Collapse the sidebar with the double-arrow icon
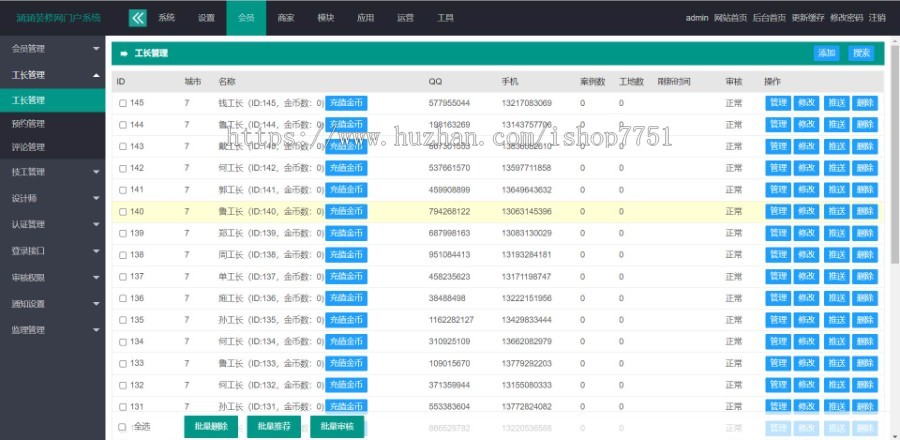The image size is (900, 440). pos(138,18)
